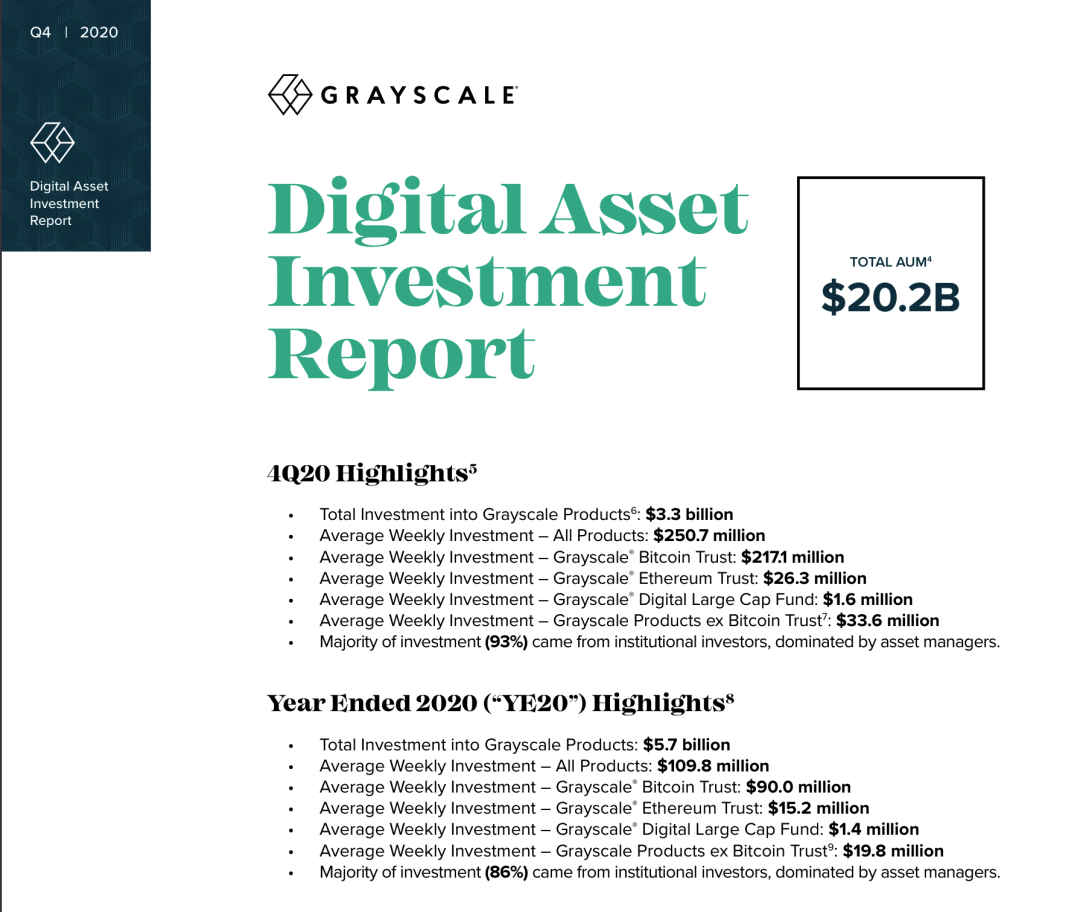Select the GRAYSCALE wordmark text
Screen dimensions: 1080x912
coord(419,95)
